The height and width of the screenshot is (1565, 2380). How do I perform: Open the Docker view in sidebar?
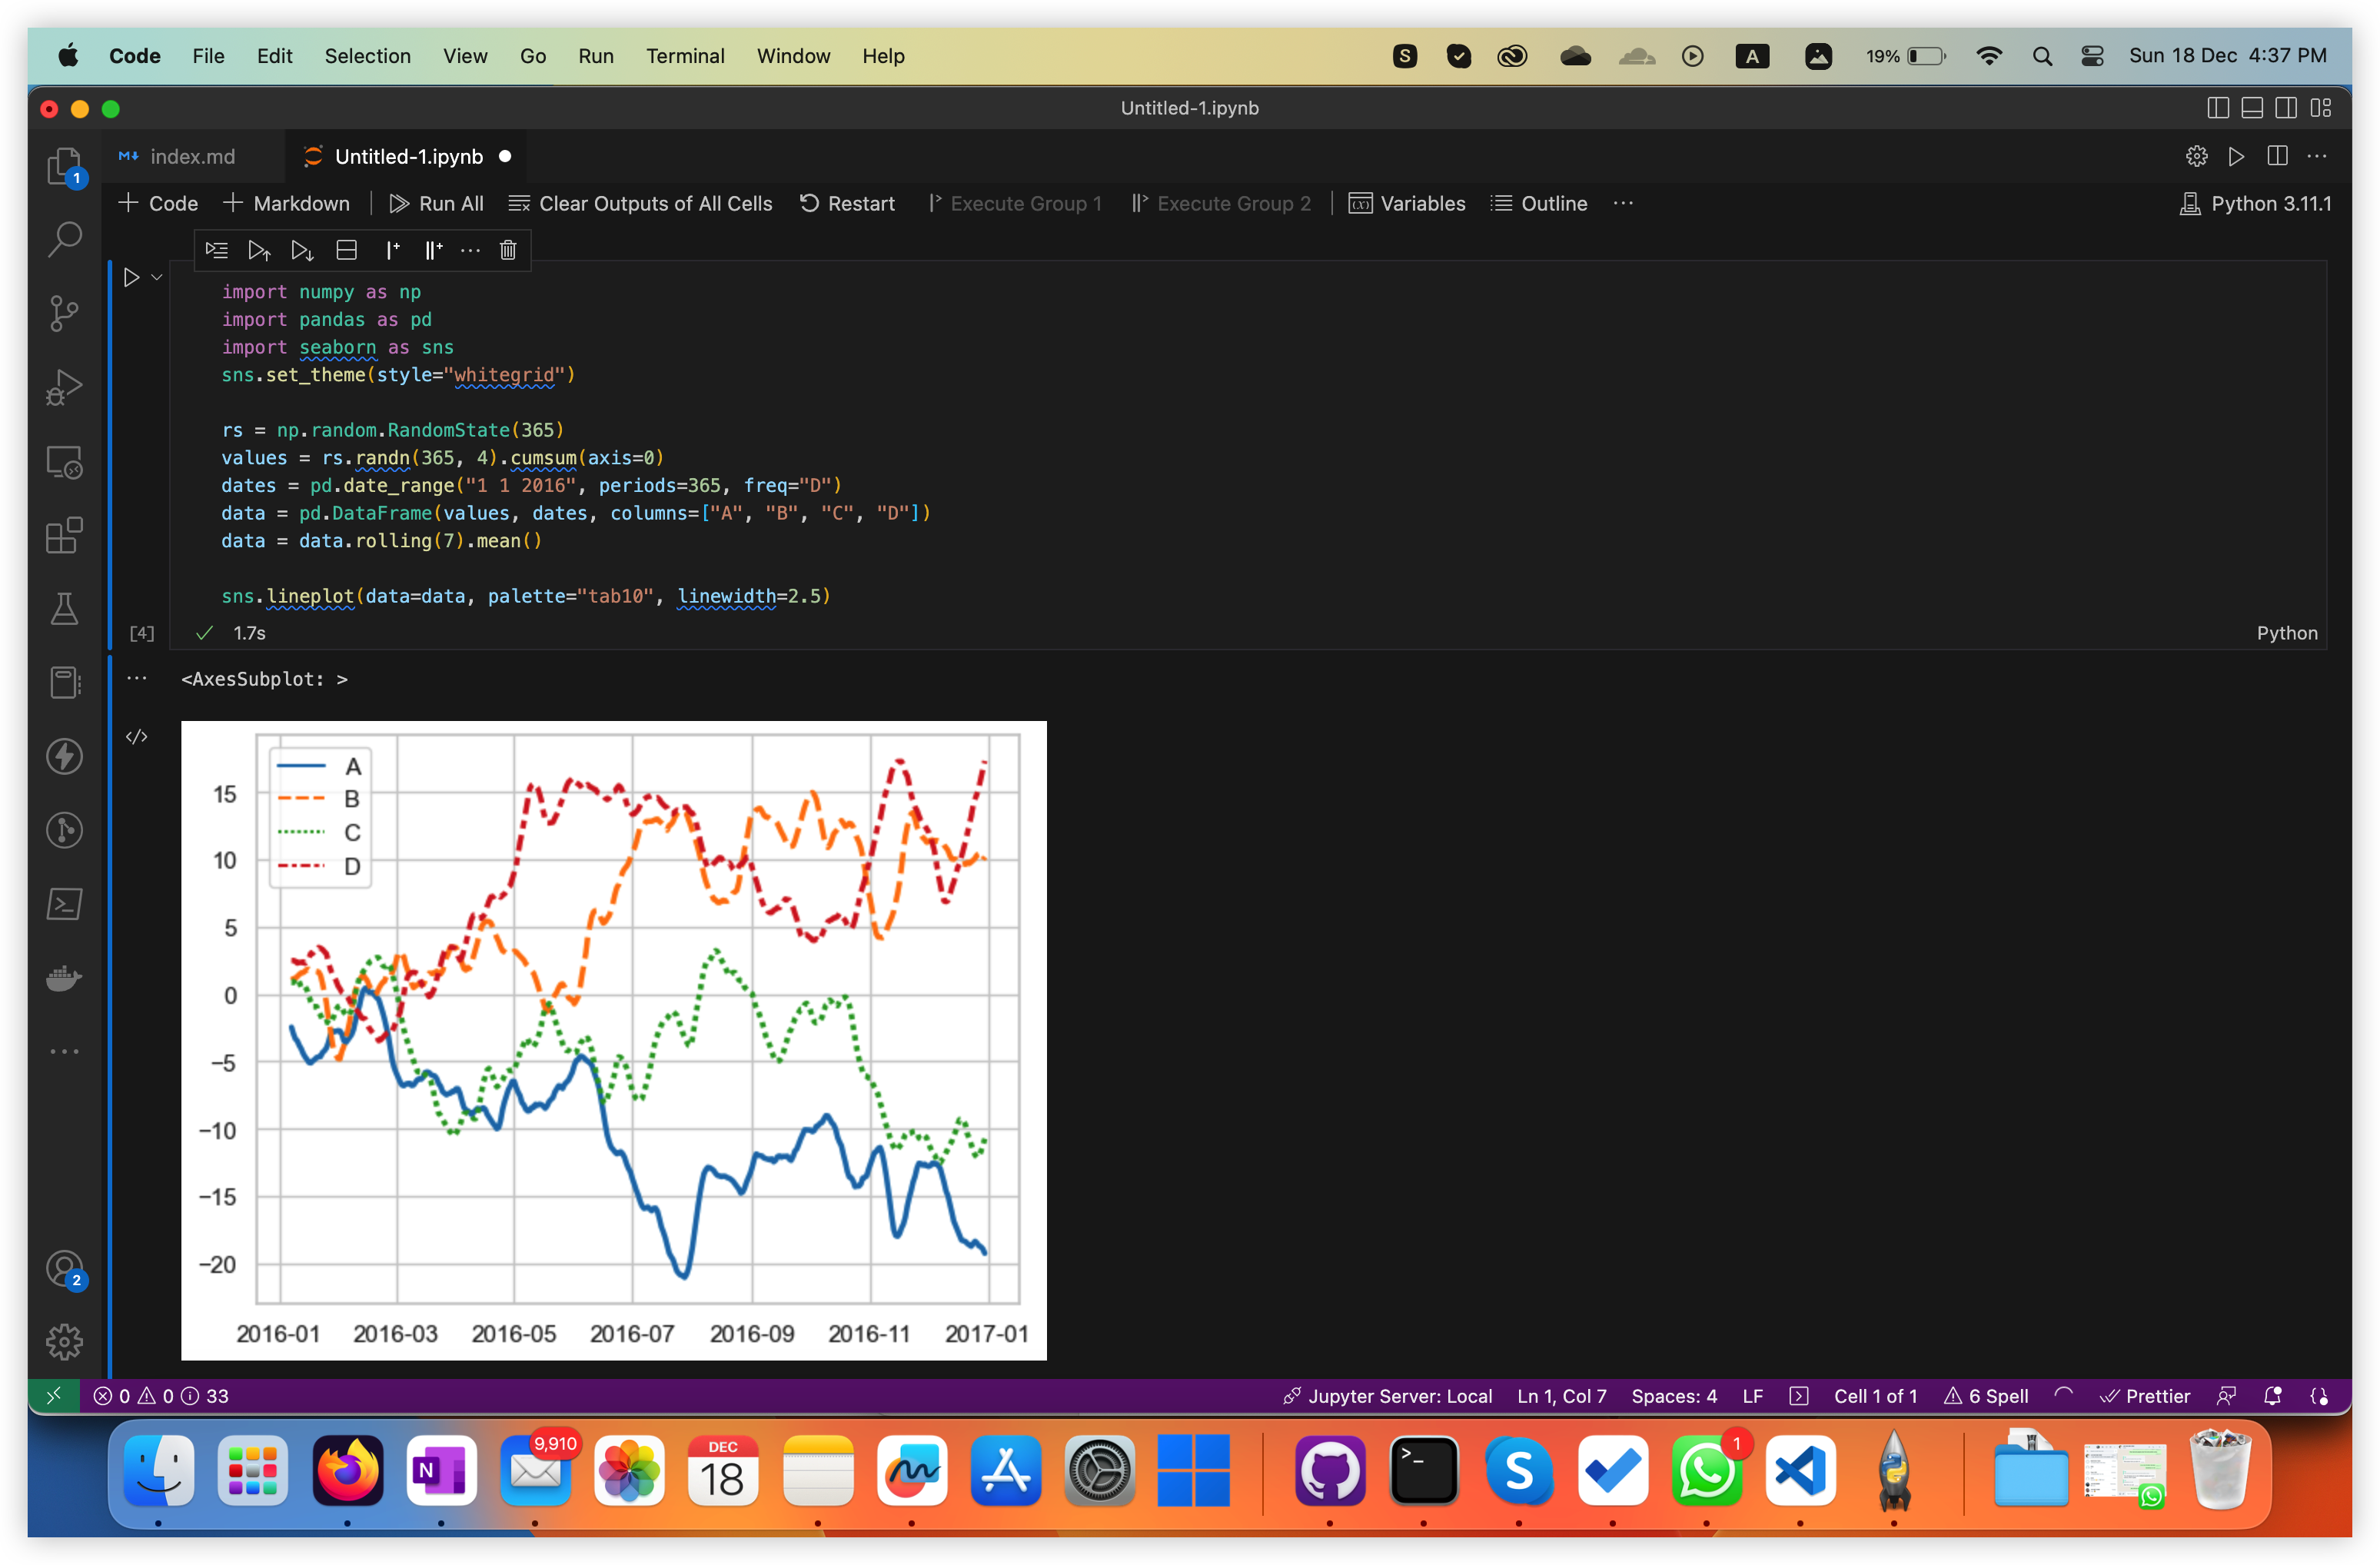click(x=65, y=978)
